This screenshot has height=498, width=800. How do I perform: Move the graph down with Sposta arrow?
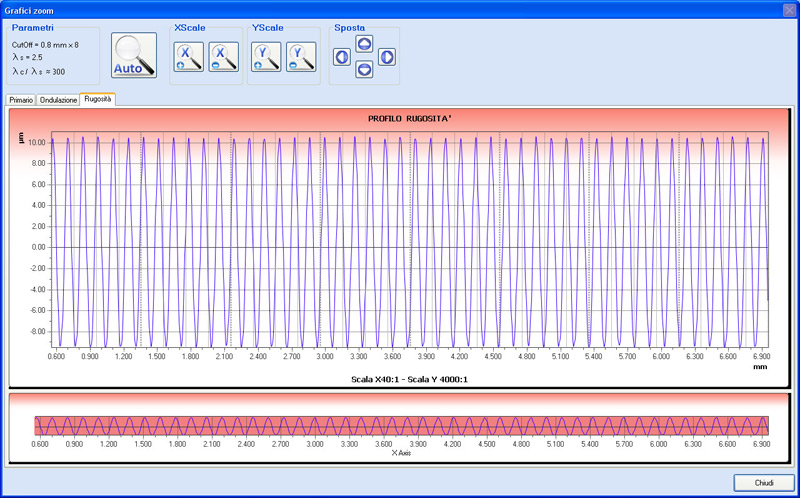(x=364, y=69)
